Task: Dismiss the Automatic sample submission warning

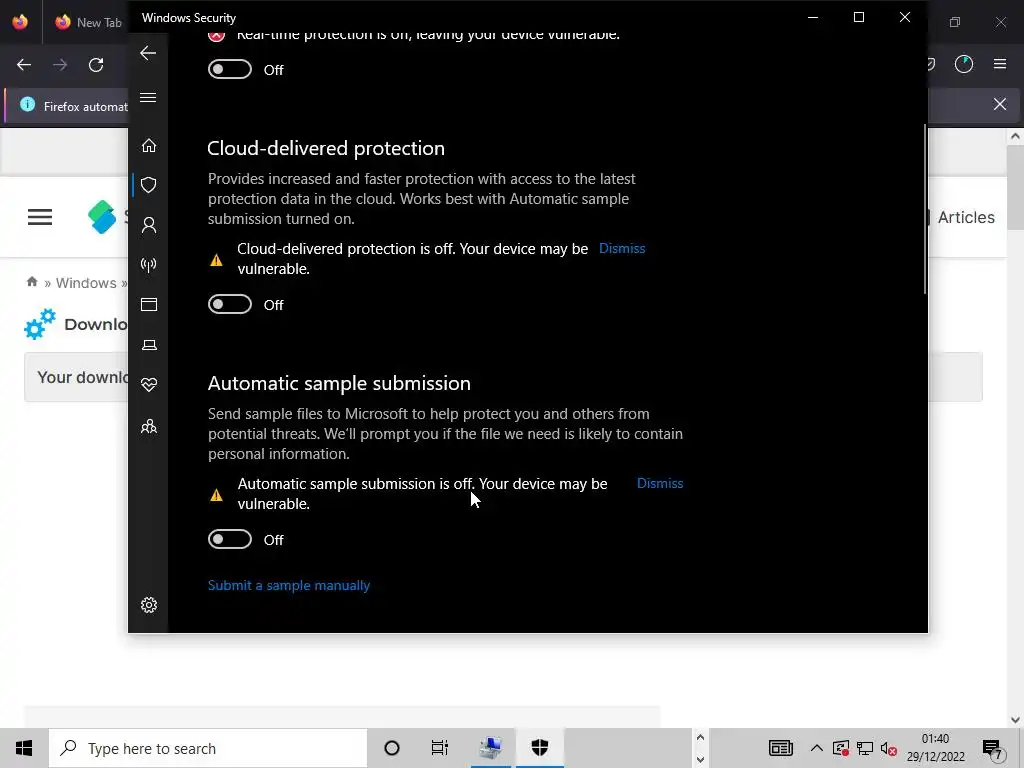Action: (x=660, y=483)
